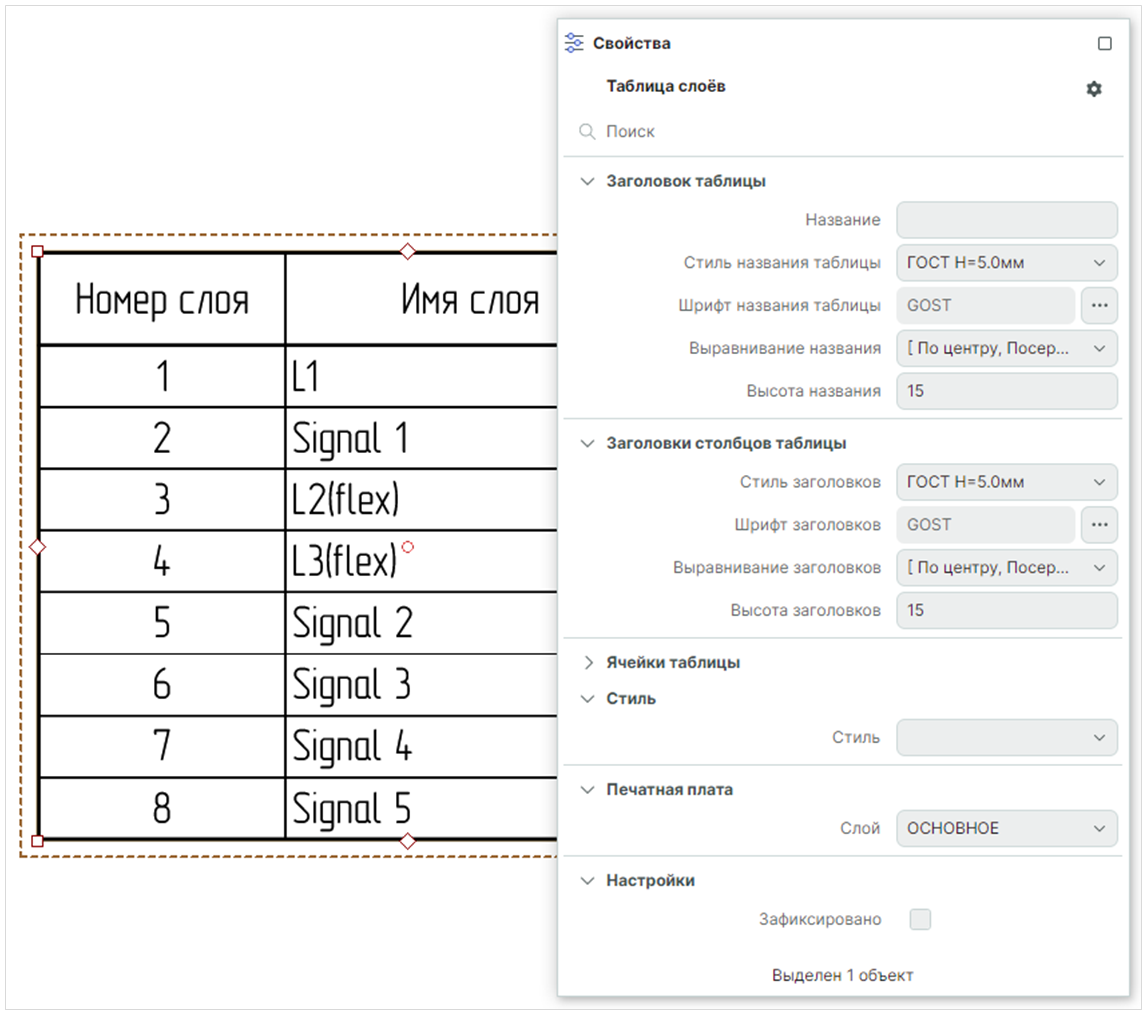The height and width of the screenshot is (1015, 1147).
Task: Enable the Зафиксировано checkbox
Action: coord(920,919)
